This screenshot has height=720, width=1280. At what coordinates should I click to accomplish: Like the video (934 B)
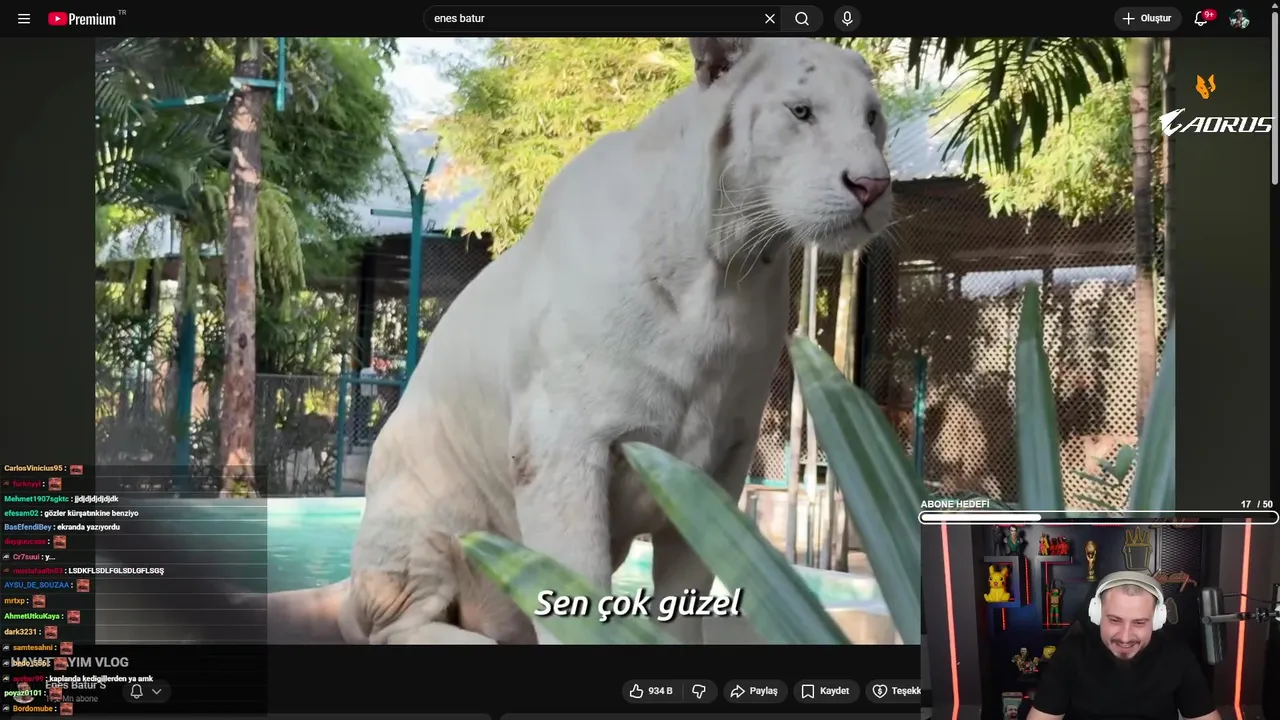point(650,691)
